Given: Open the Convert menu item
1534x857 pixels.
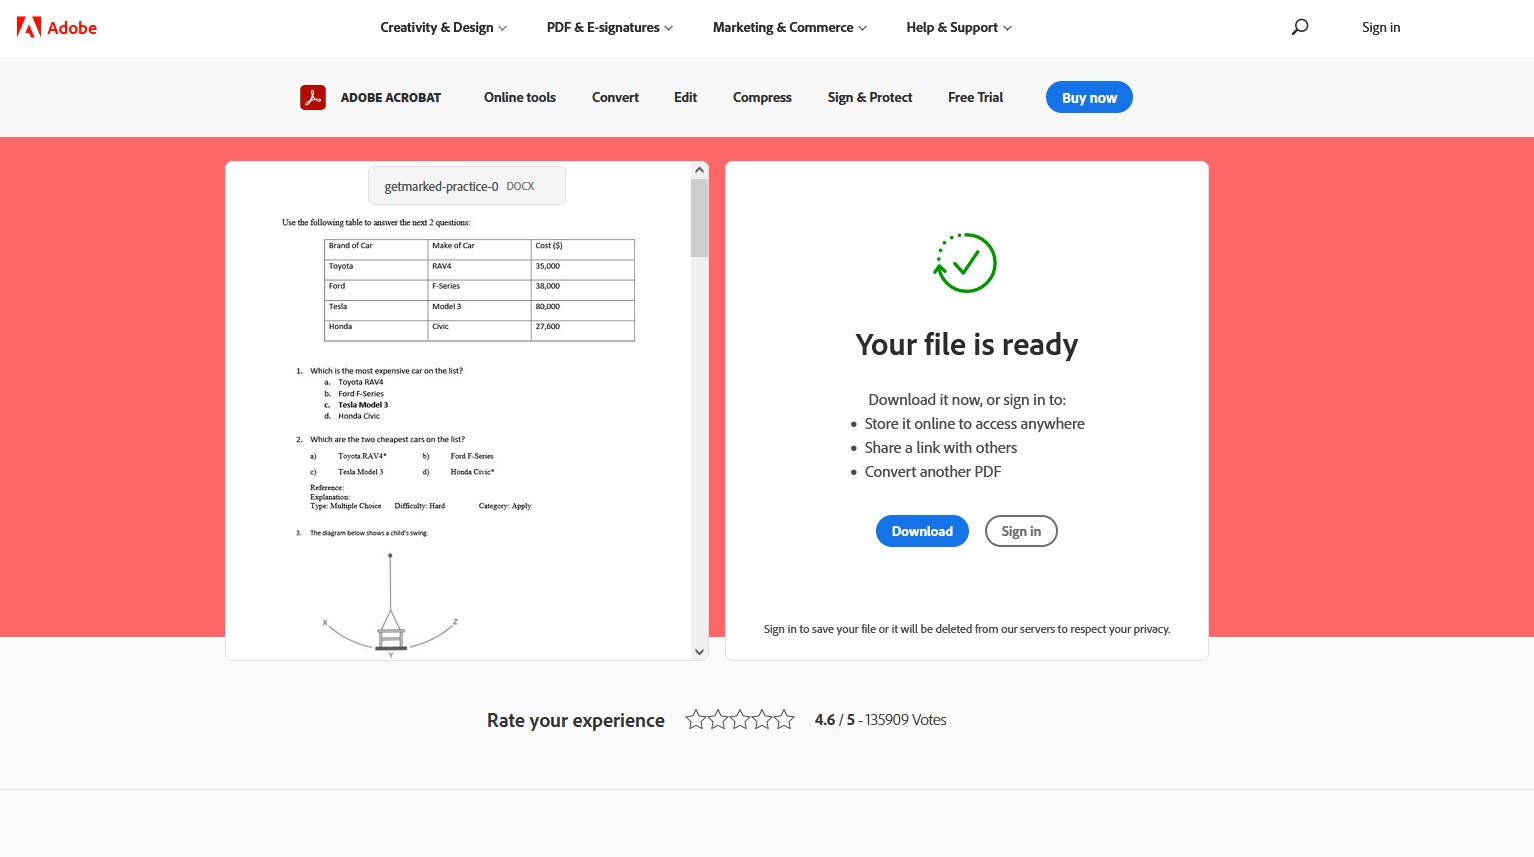Looking at the screenshot, I should (x=615, y=97).
